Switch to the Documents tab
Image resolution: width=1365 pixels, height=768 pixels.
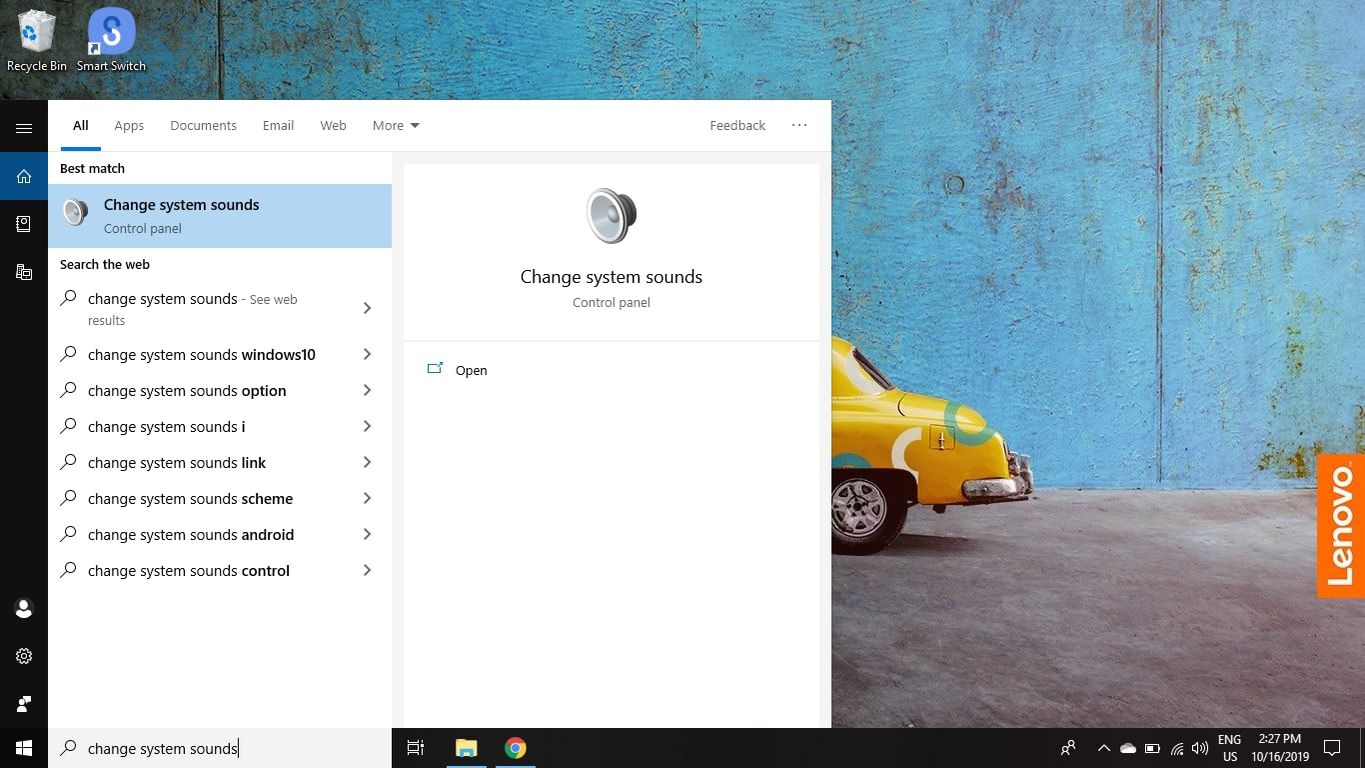(203, 125)
